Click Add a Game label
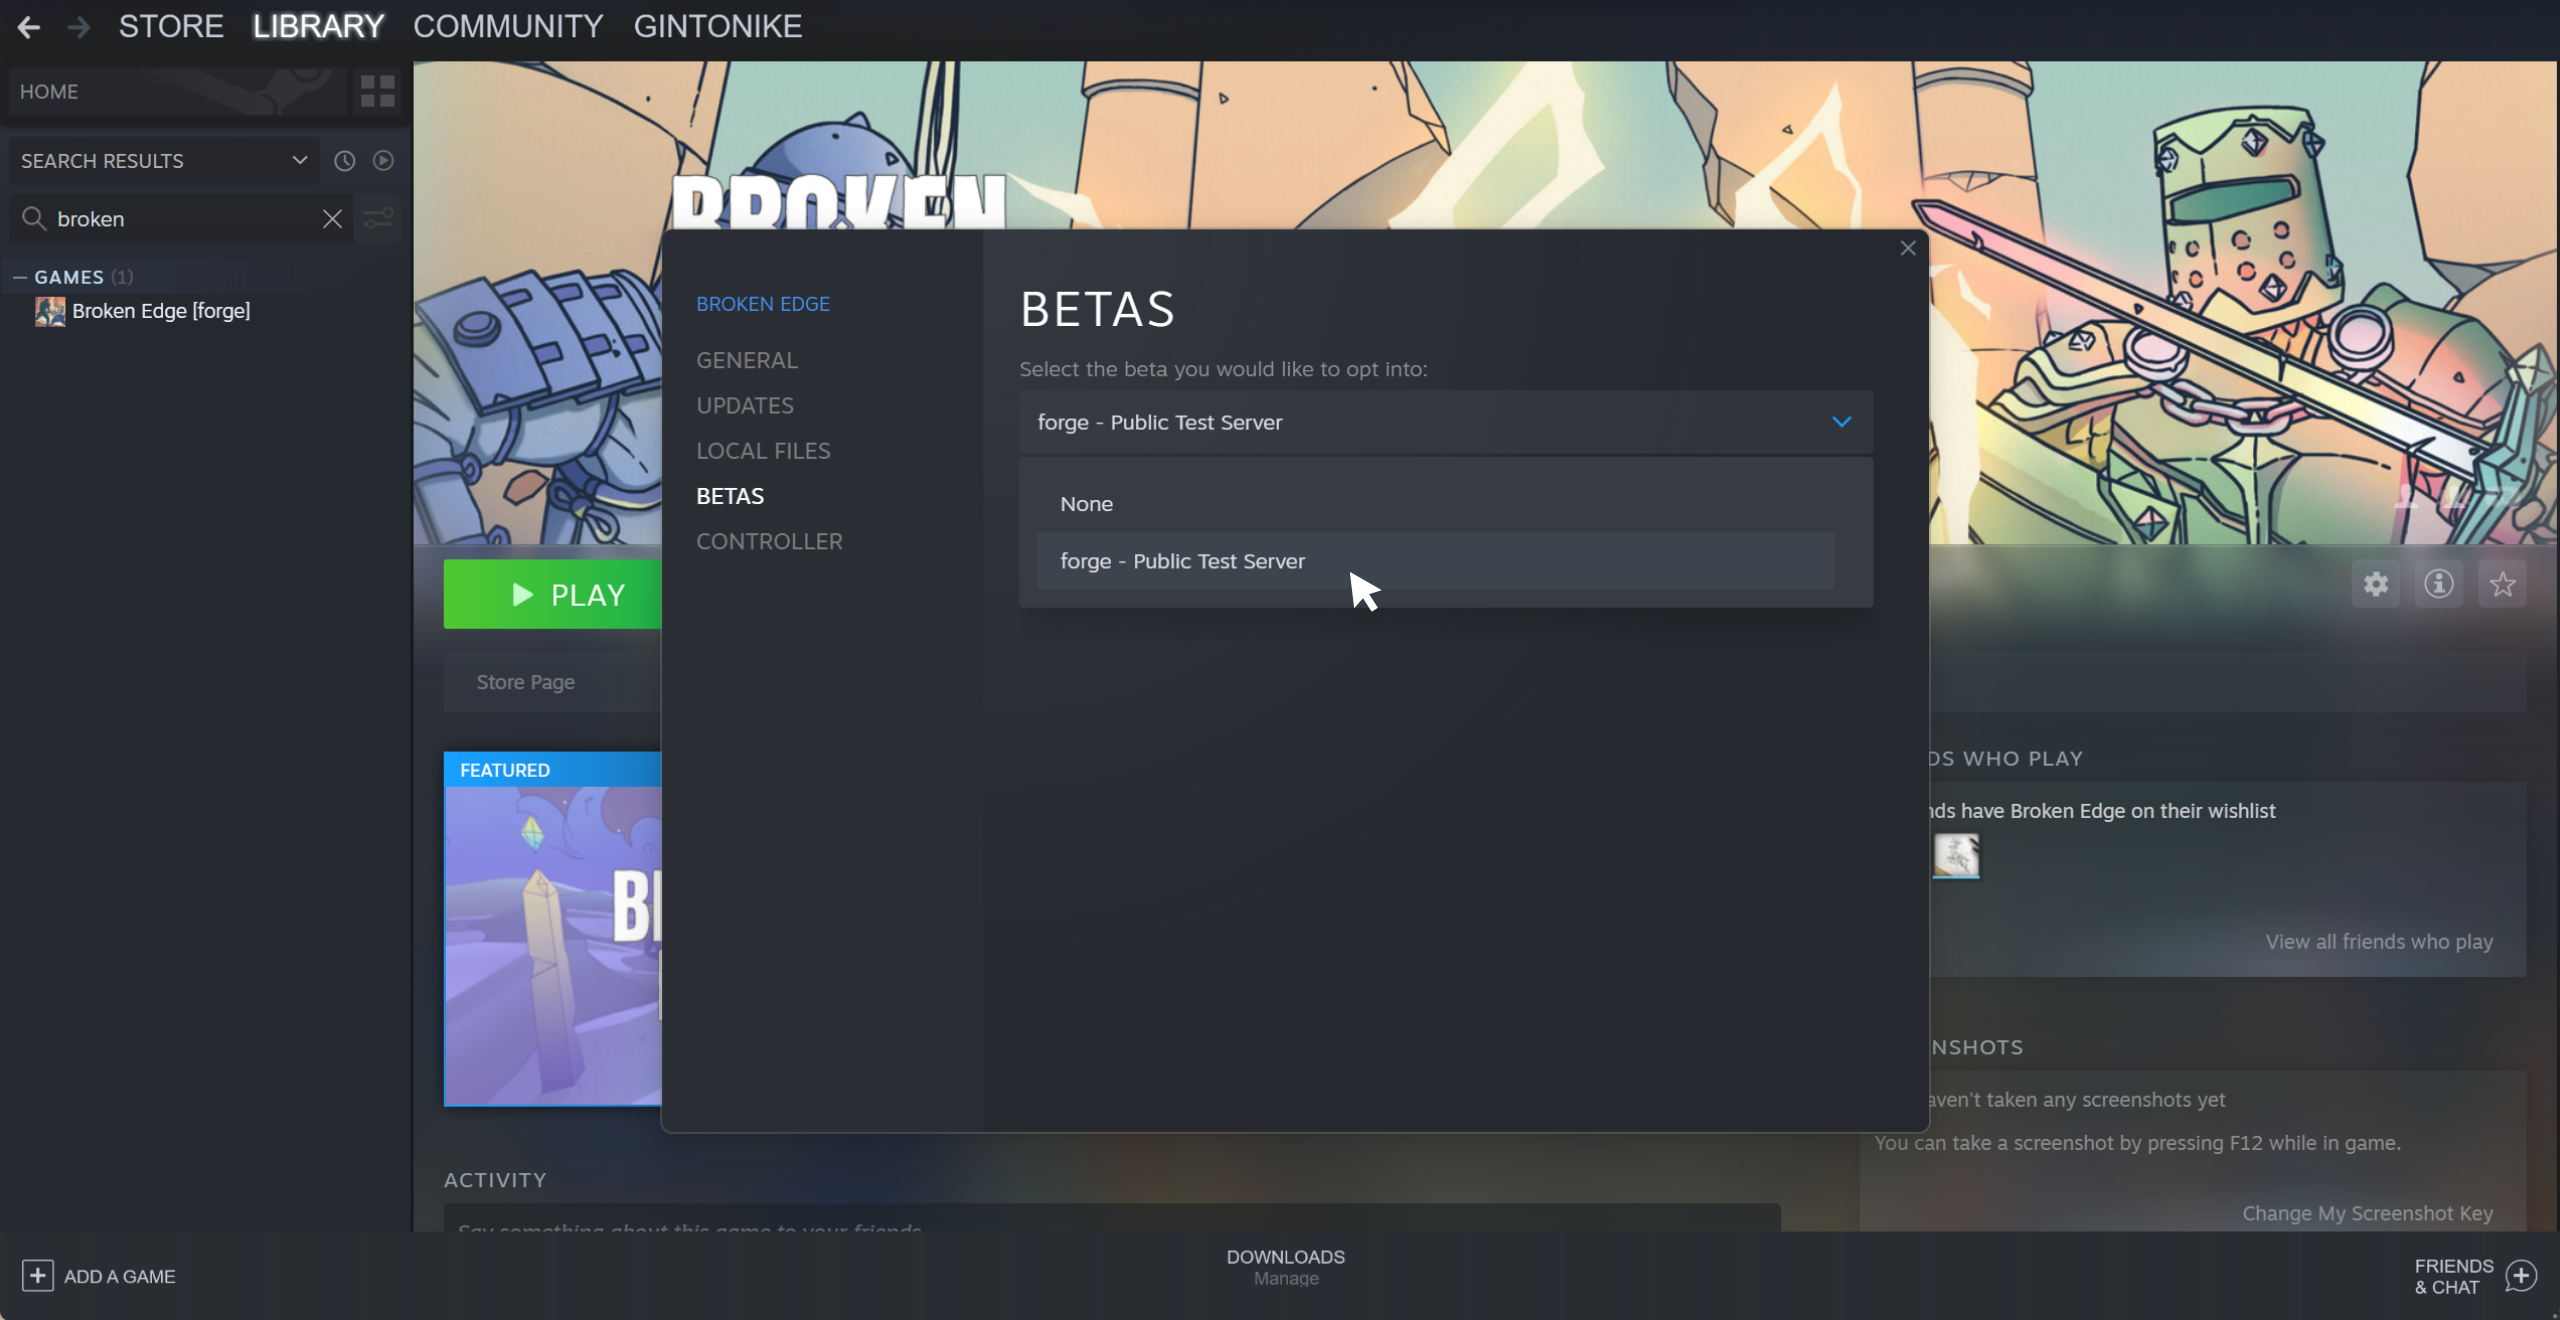 pyautogui.click(x=120, y=1277)
